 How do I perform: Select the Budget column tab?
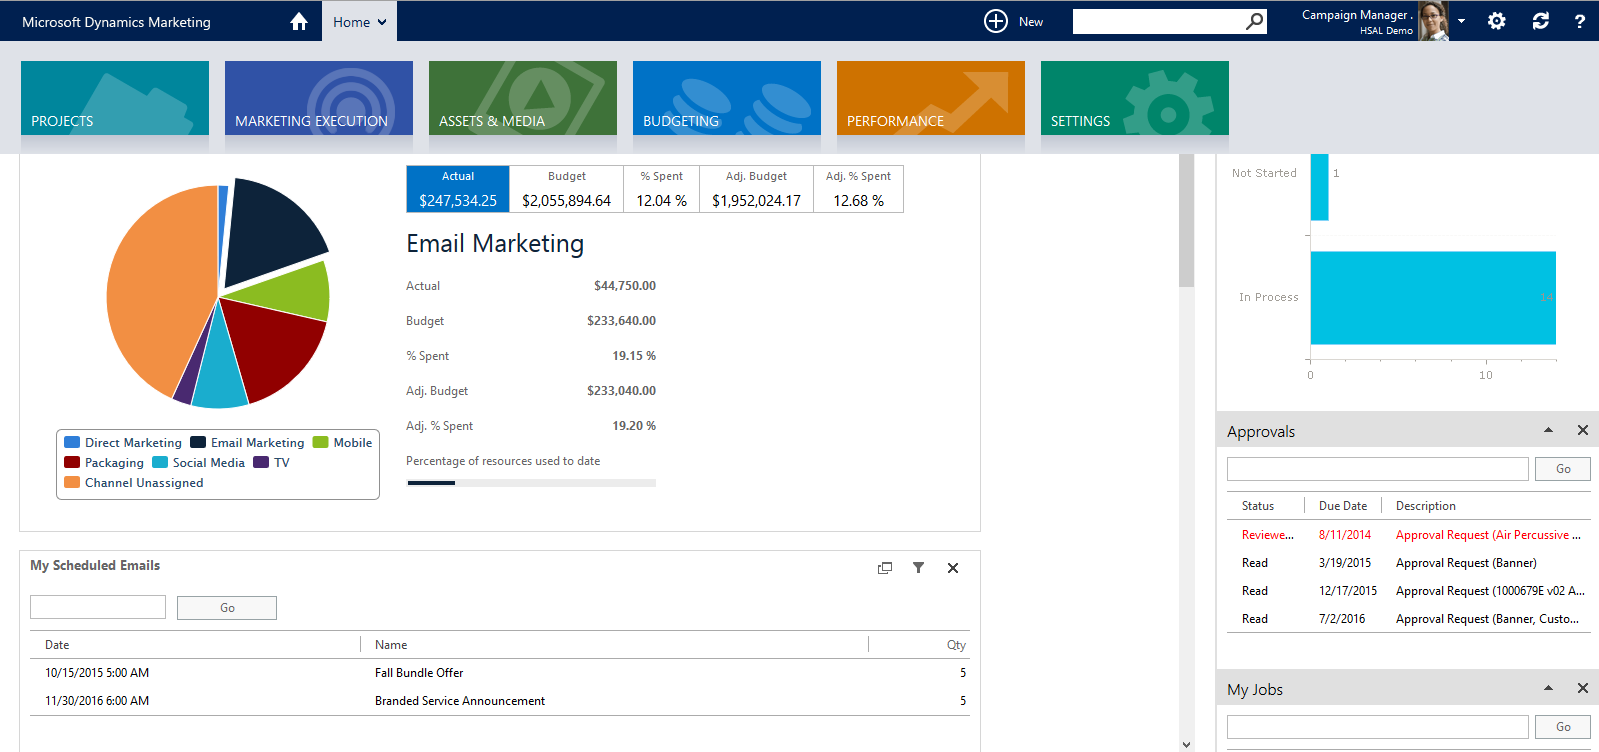566,189
